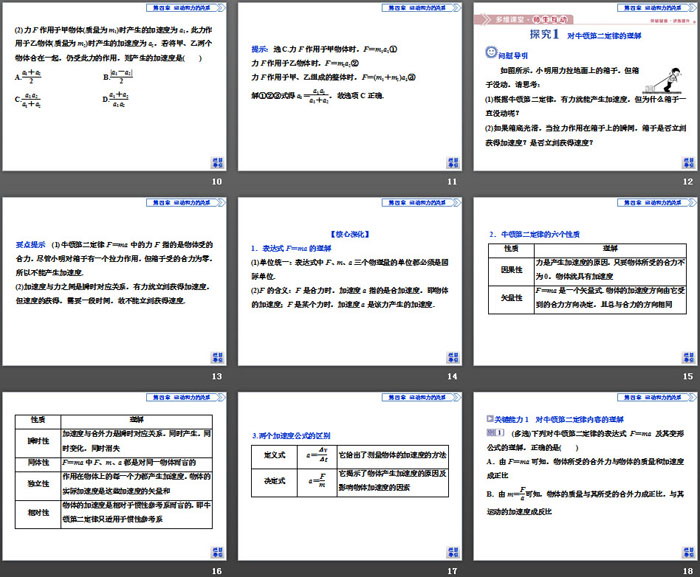Click the chapter header banner on slide 18
The height and width of the screenshot is (577, 700).
tap(645, 396)
